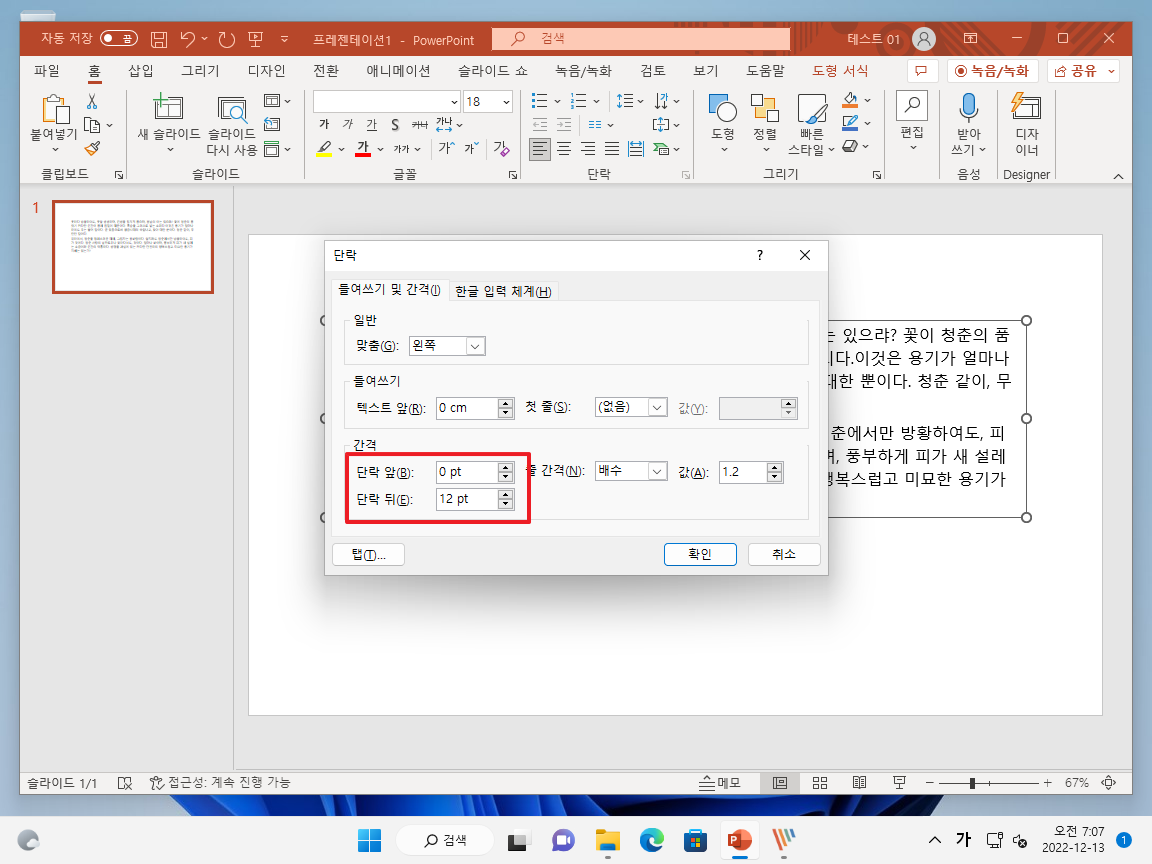Click the New Slide icon
1152x864 pixels.
tap(168, 107)
